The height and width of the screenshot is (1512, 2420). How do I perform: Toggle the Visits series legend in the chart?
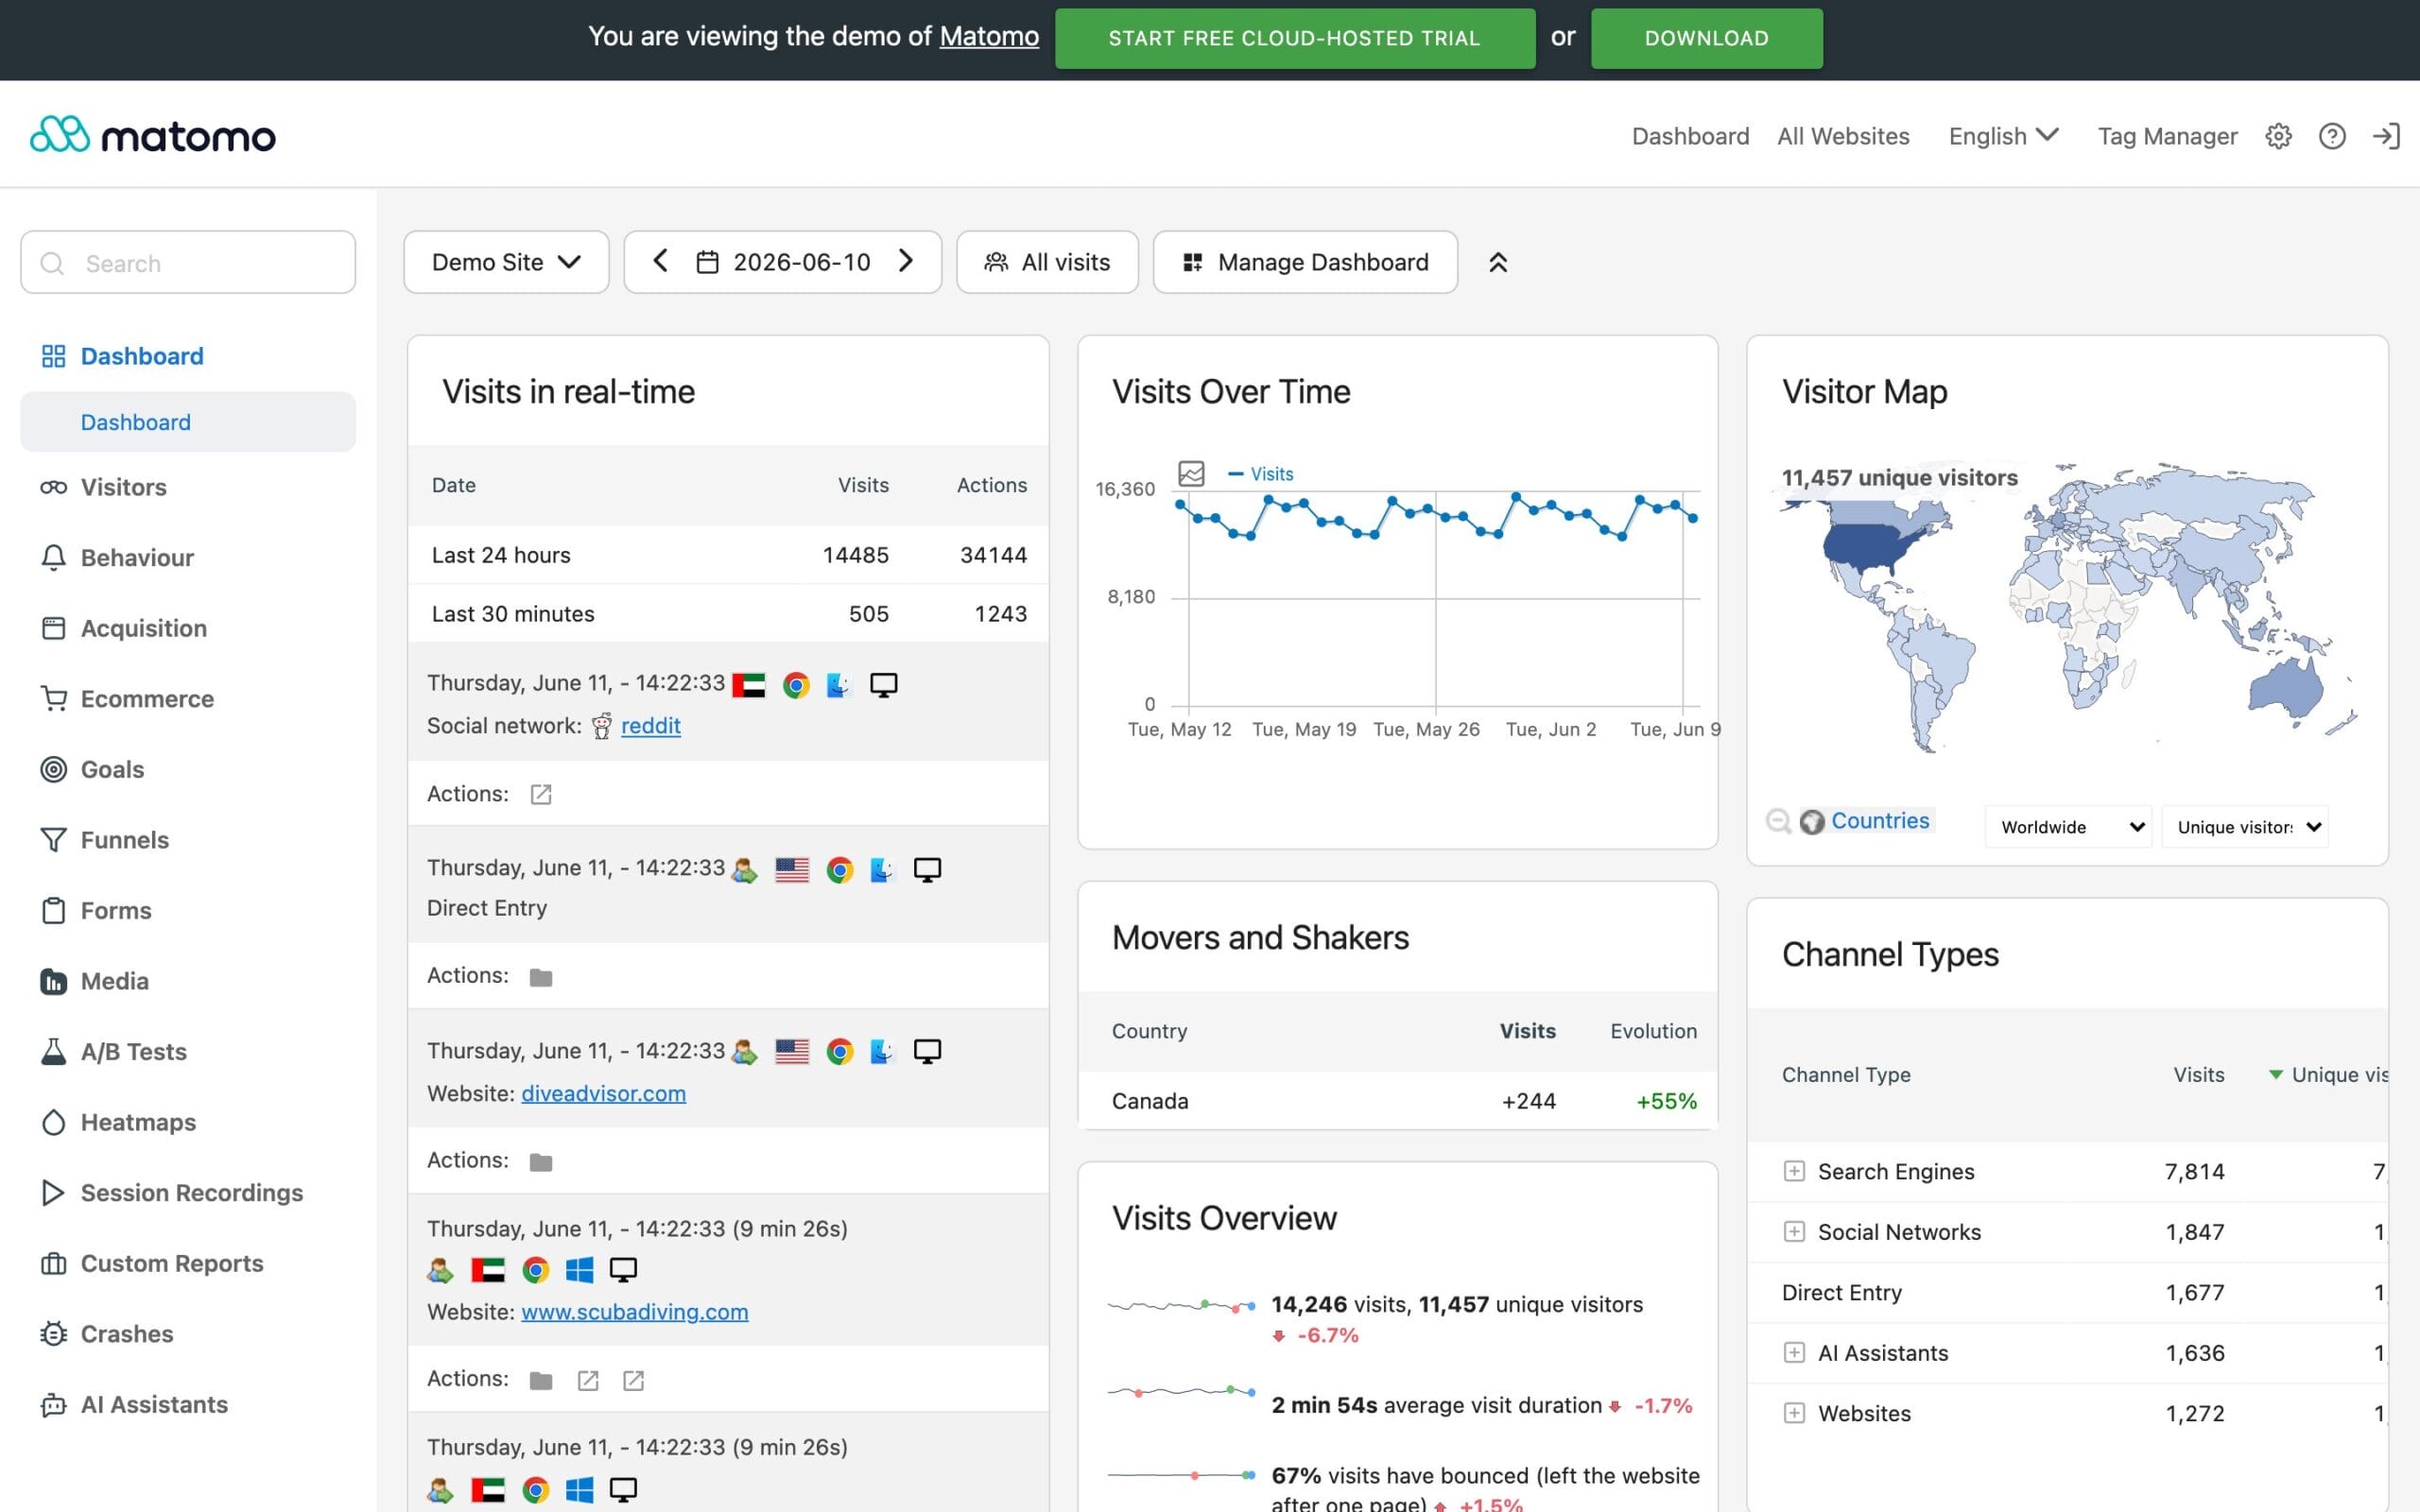(x=1260, y=474)
